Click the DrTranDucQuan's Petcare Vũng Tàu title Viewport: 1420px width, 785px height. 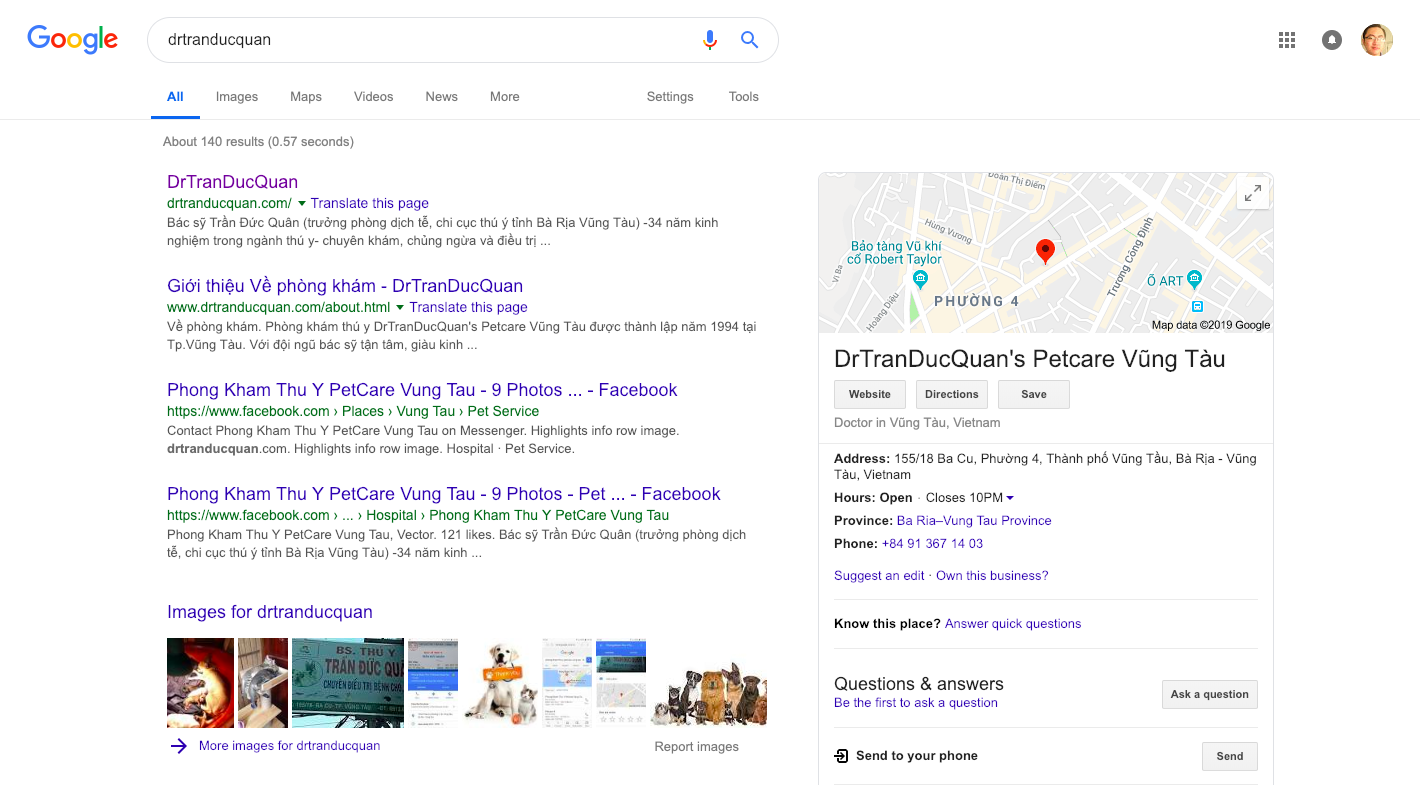pos(1030,359)
